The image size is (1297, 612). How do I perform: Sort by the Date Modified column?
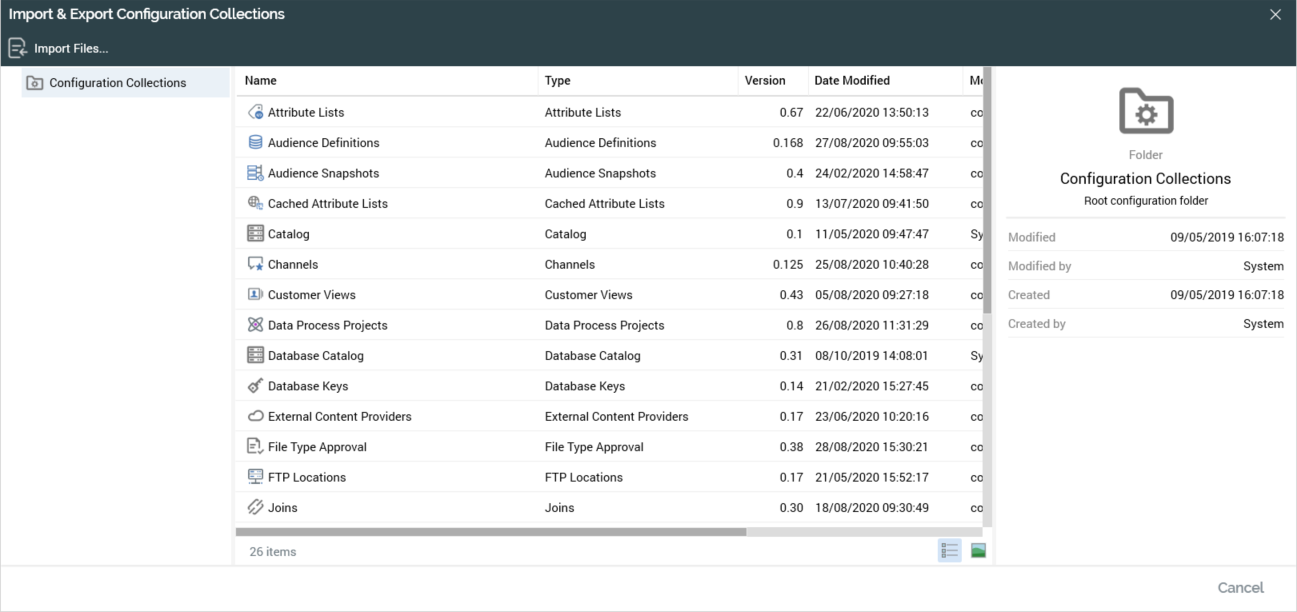pos(851,81)
